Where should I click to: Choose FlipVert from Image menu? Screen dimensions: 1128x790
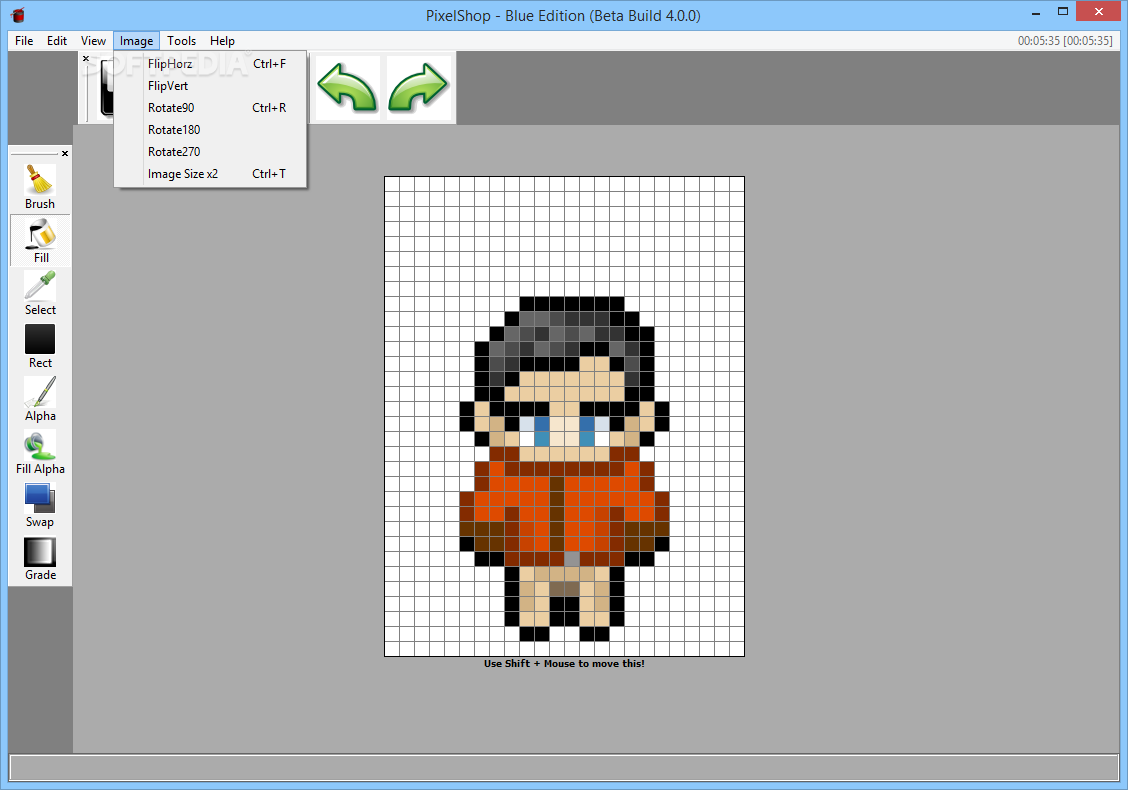[x=210, y=86]
